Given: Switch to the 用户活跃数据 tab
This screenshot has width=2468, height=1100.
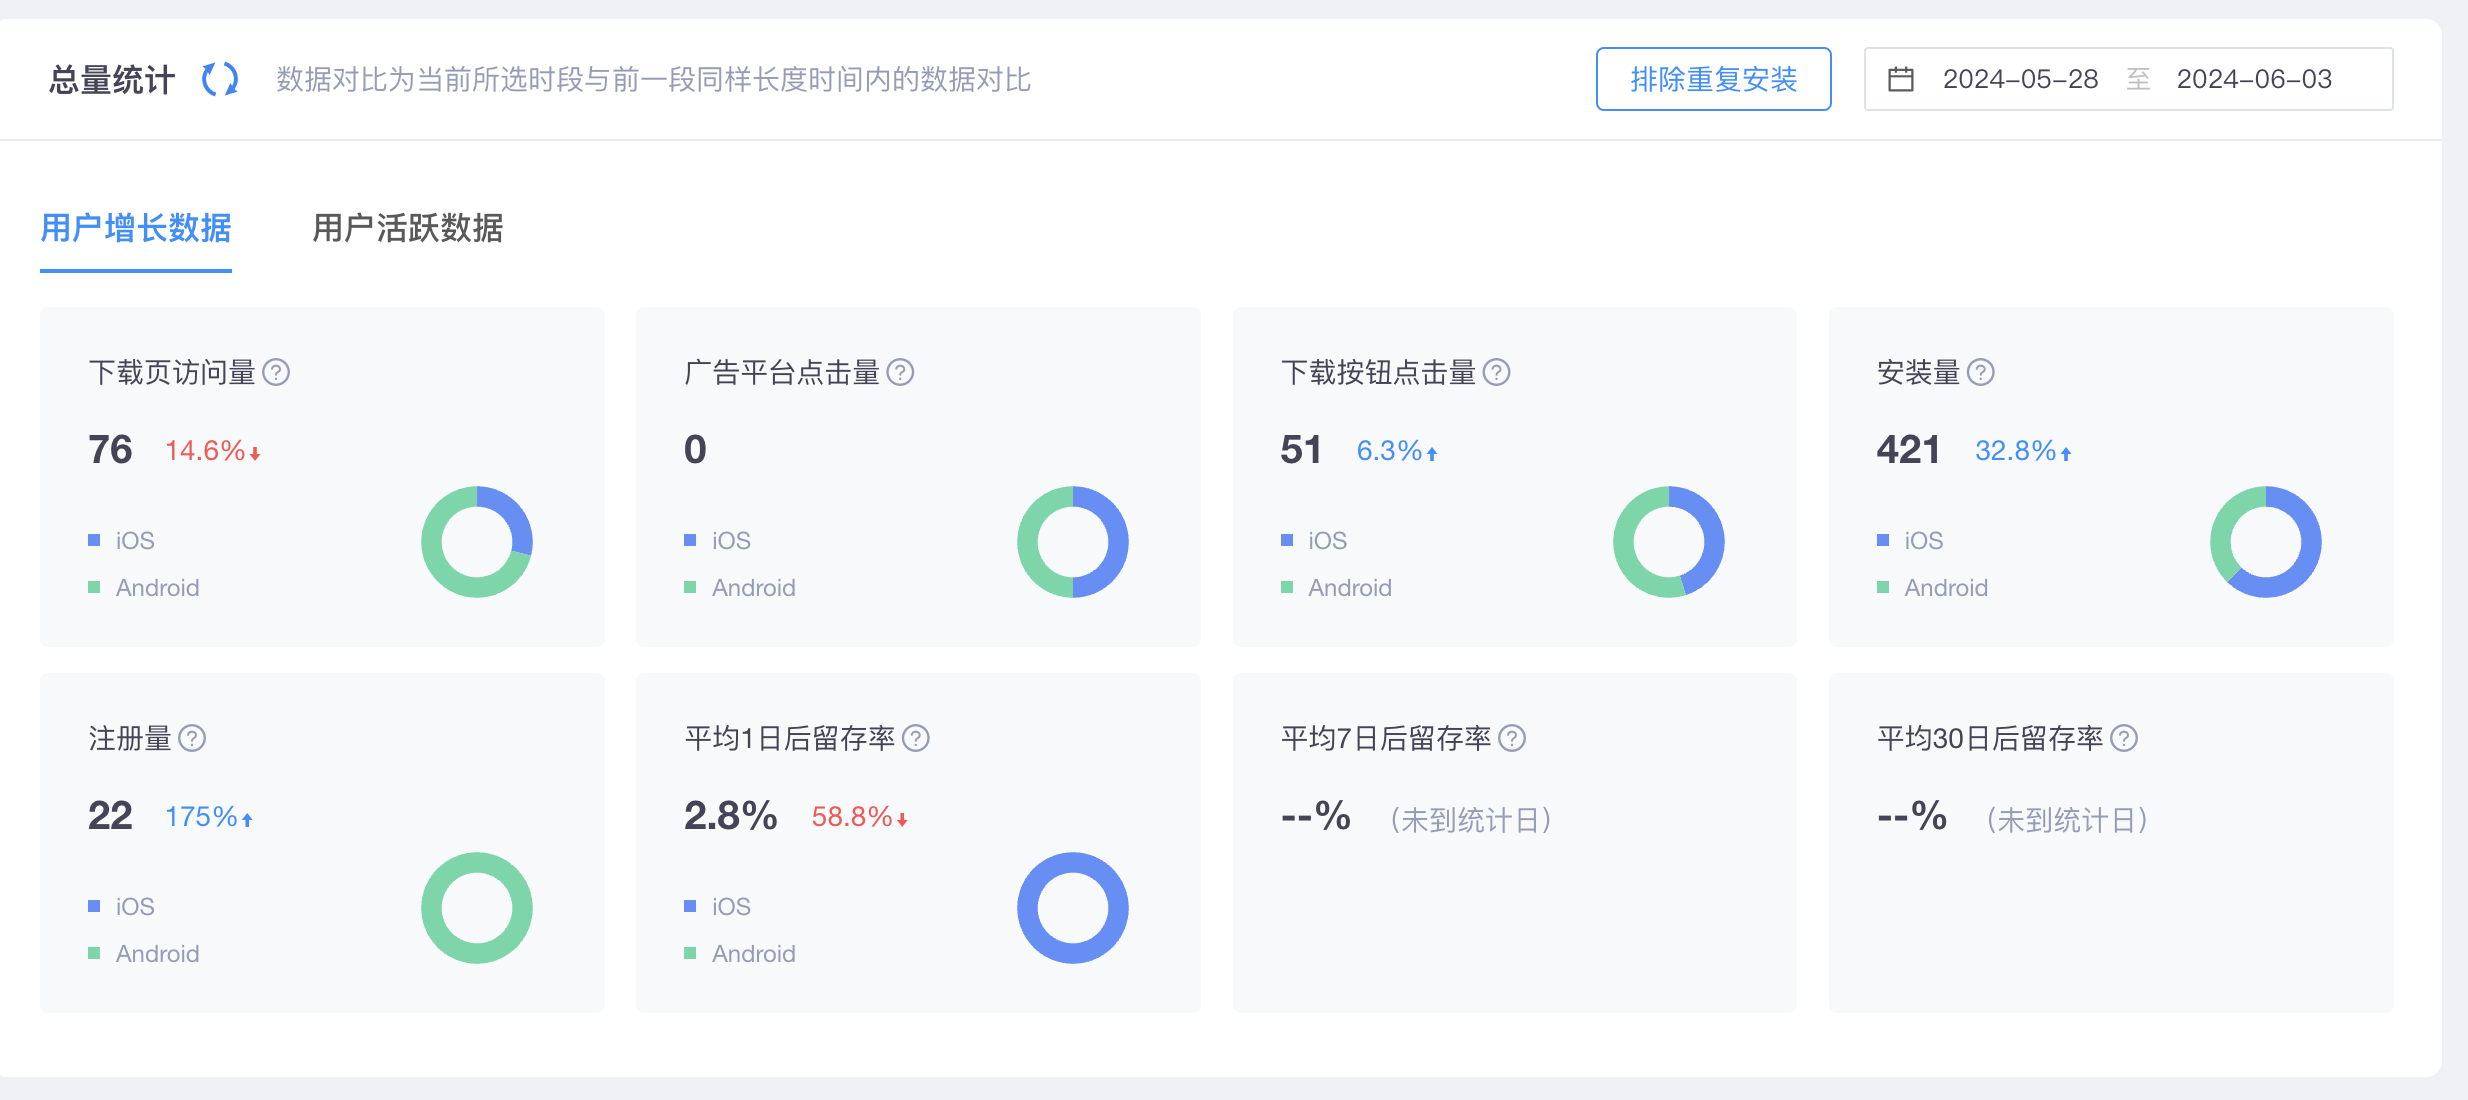Looking at the screenshot, I should (x=407, y=228).
